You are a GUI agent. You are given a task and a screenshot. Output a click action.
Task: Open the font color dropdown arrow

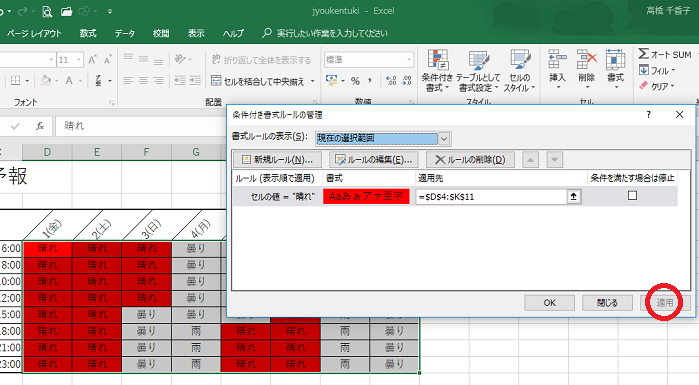81,81
